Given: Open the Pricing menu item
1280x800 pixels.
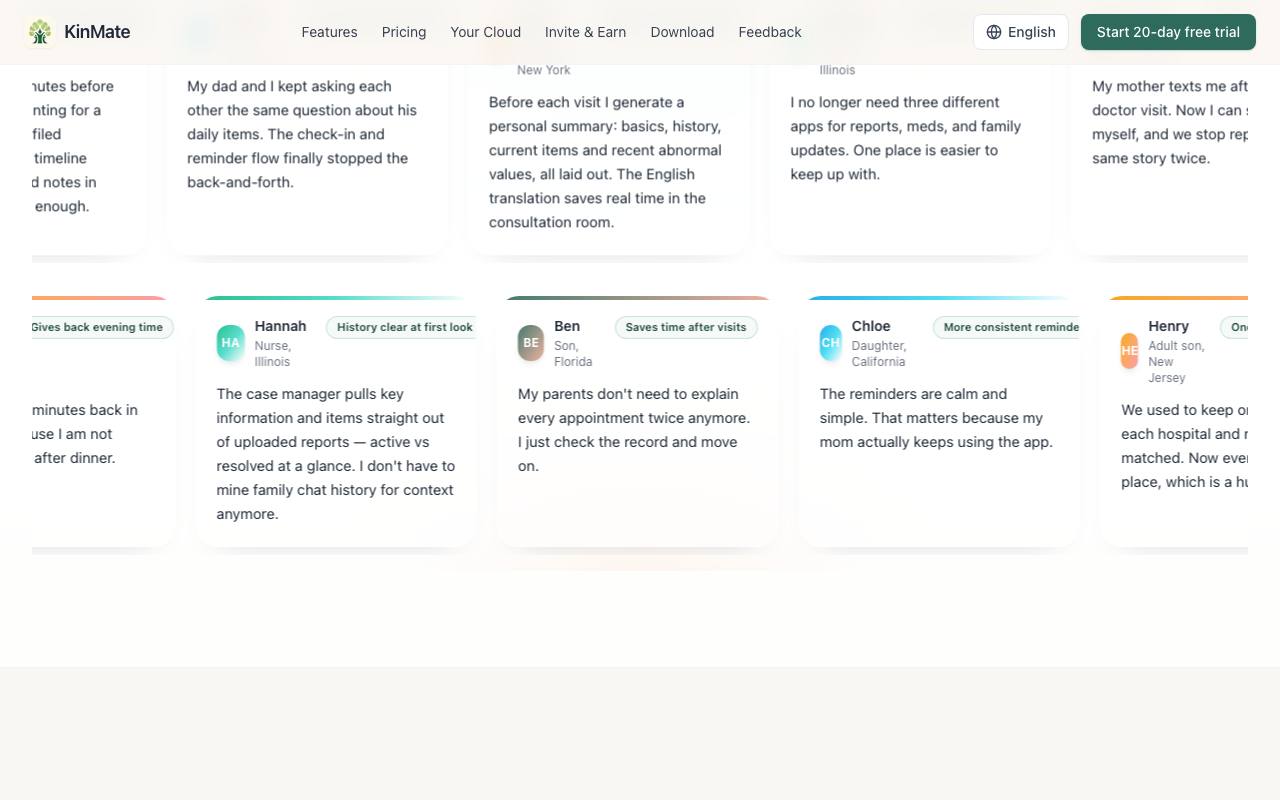Looking at the screenshot, I should 404,32.
